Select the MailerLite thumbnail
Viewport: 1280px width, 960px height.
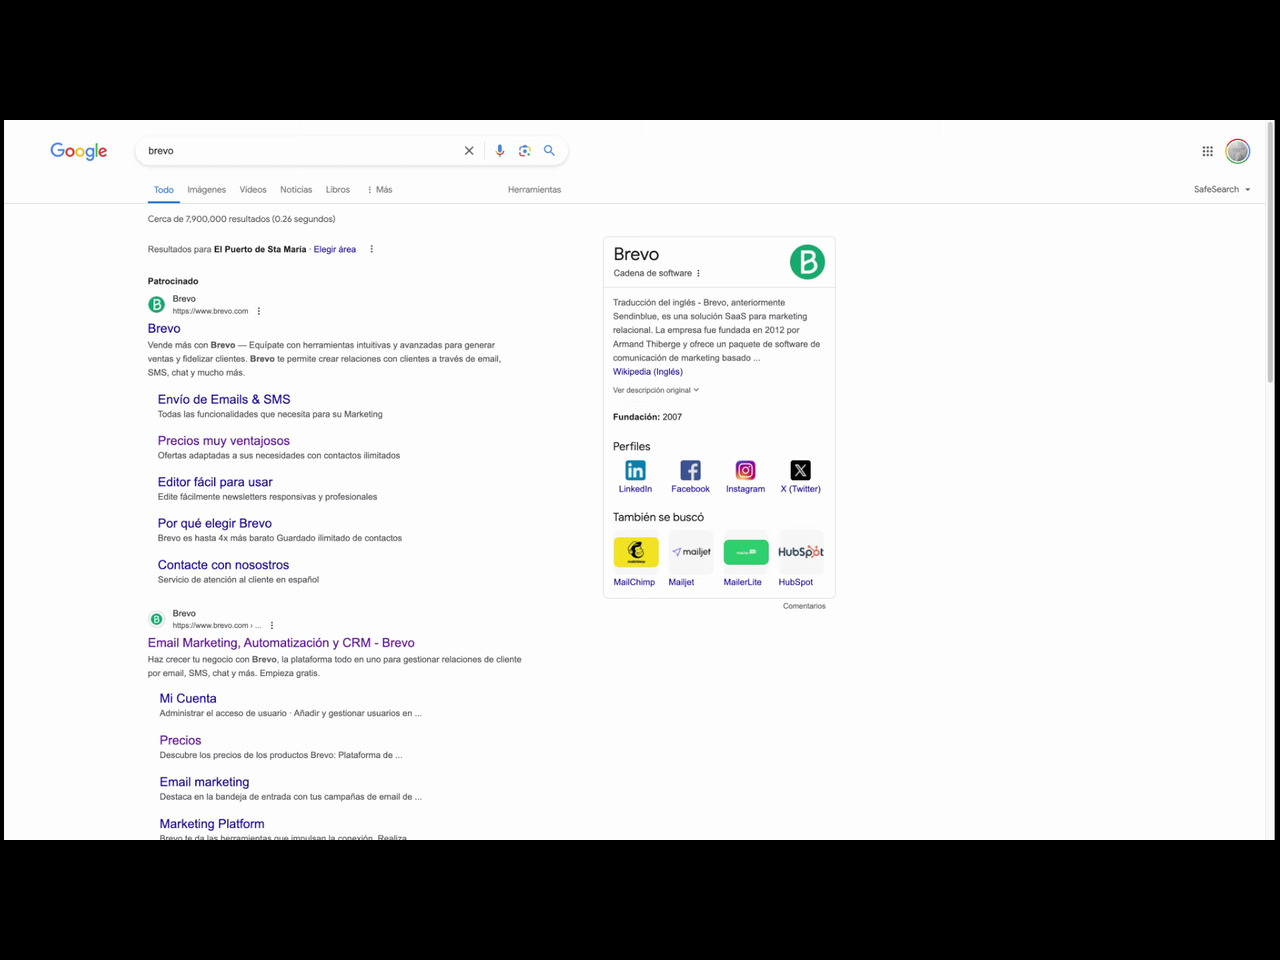pyautogui.click(x=746, y=552)
